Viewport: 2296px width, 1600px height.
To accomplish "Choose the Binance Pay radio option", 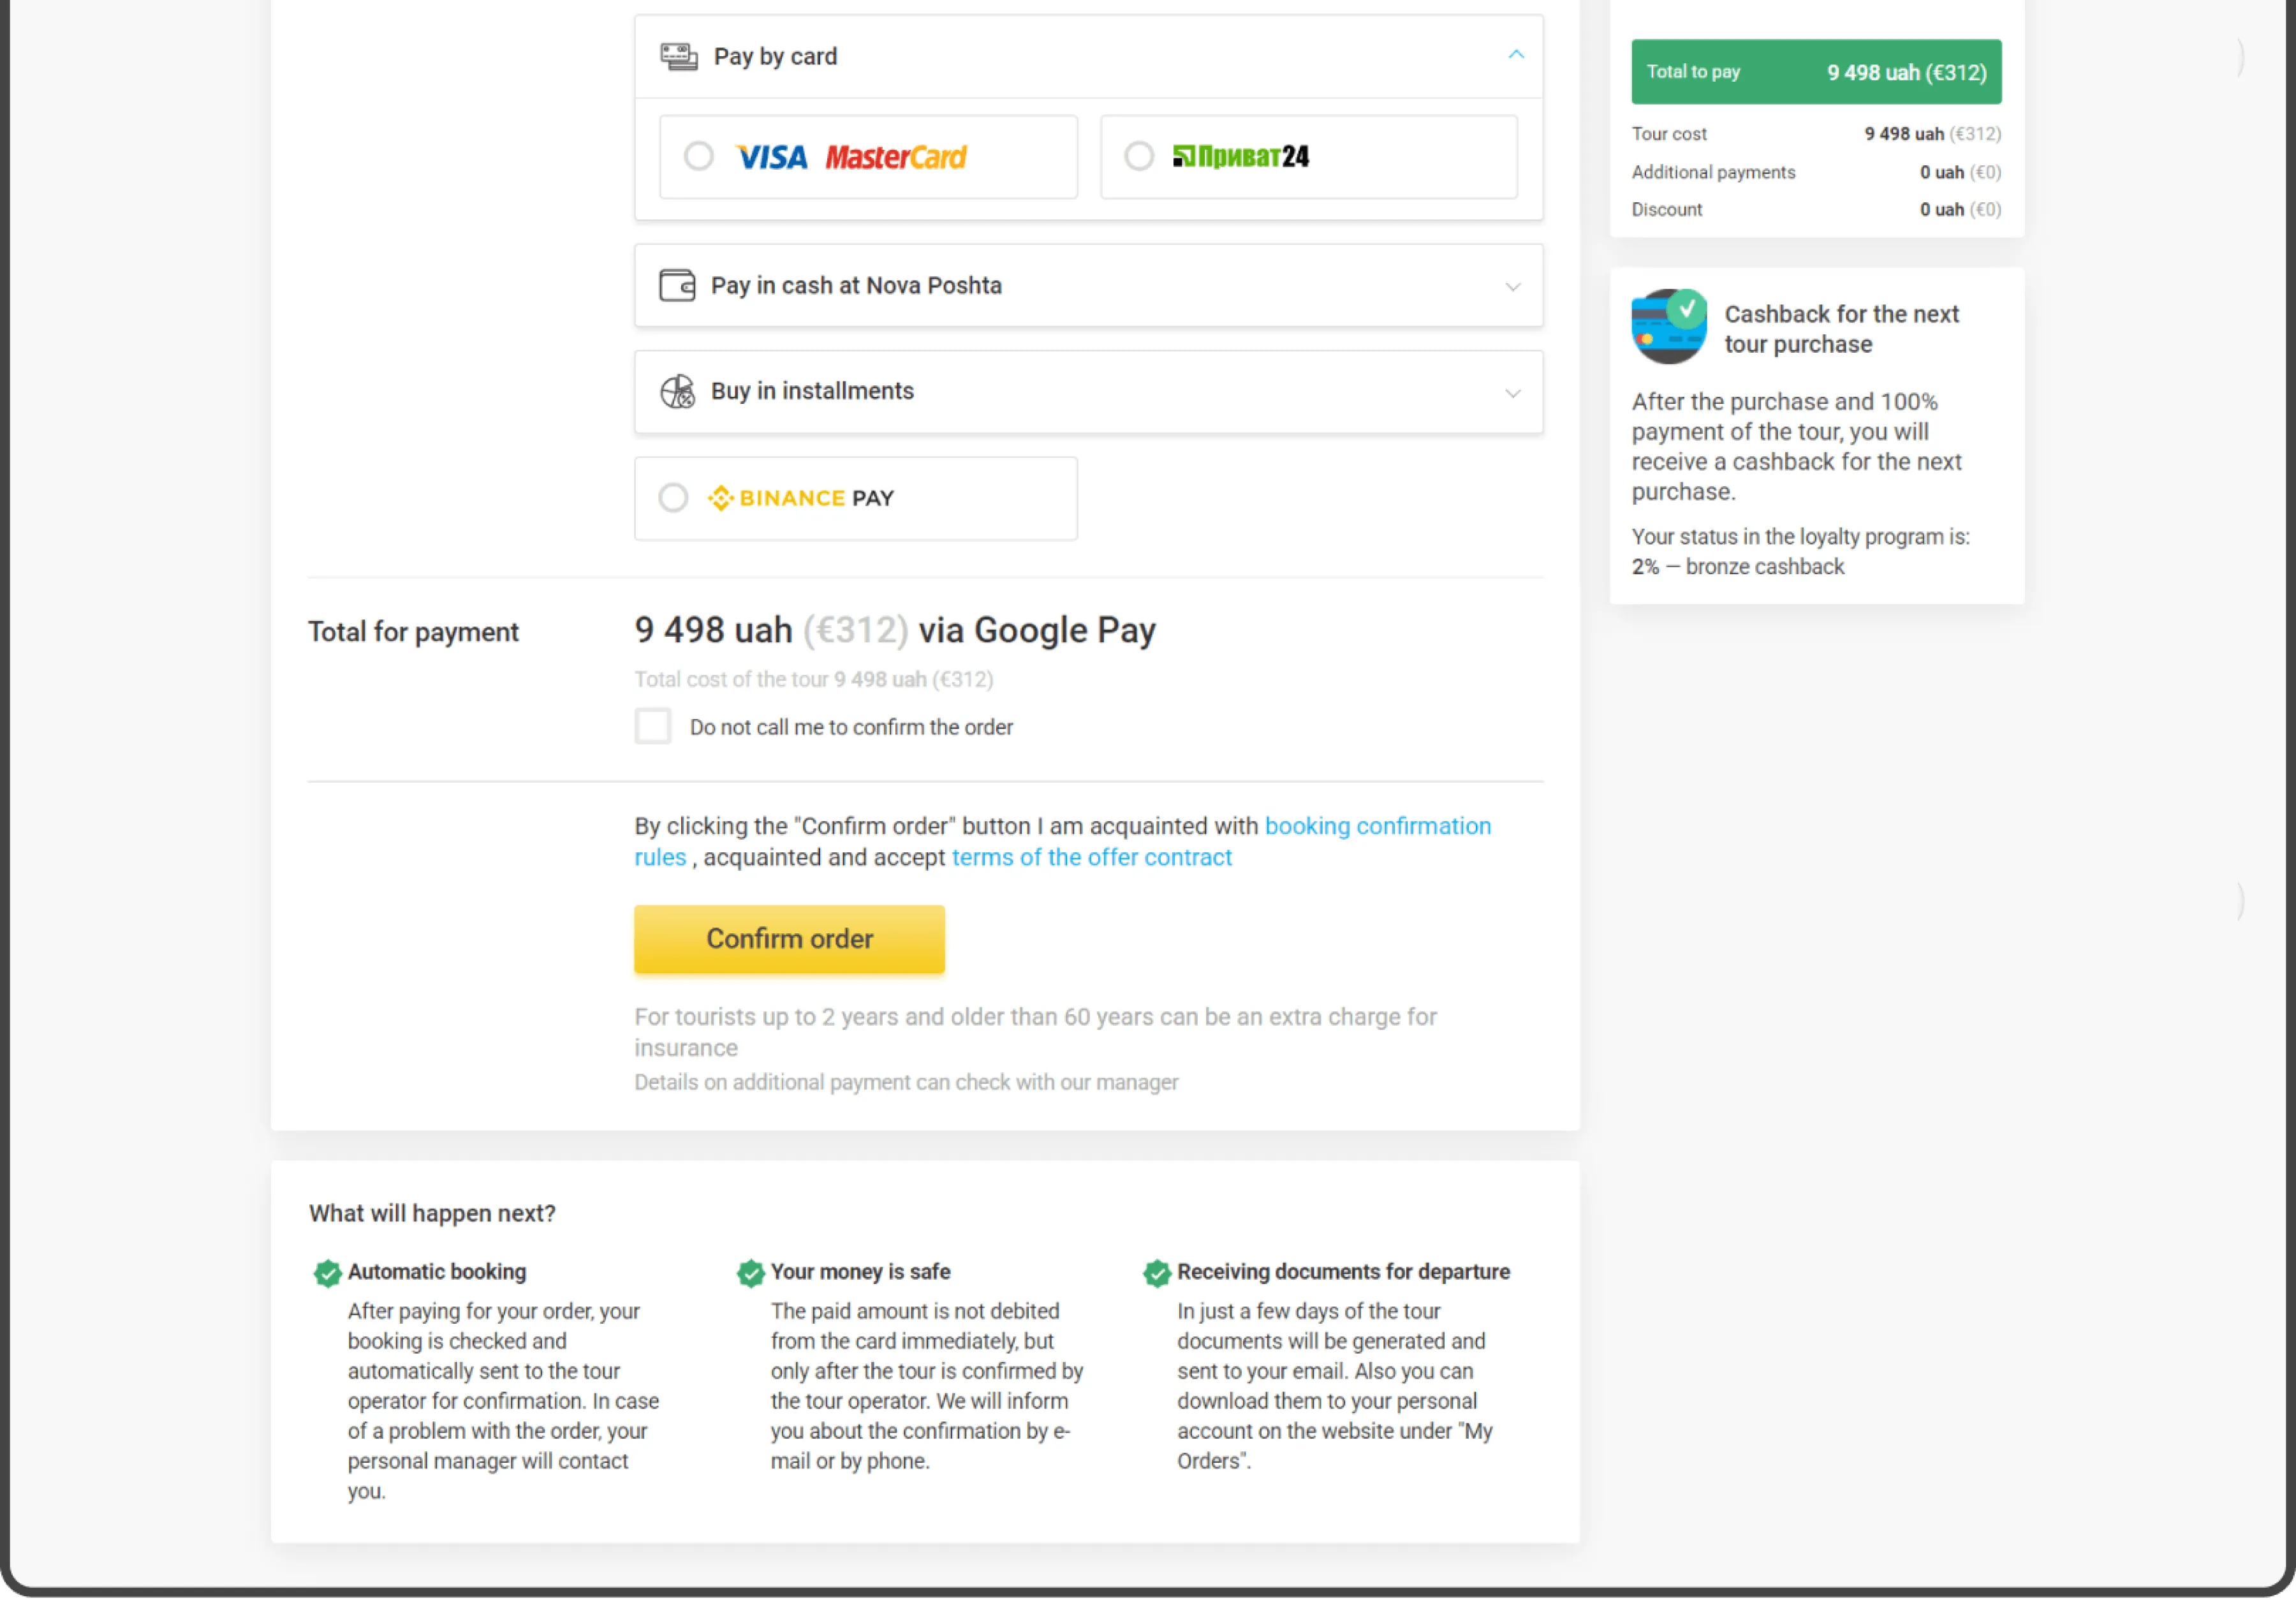I will pos(673,498).
